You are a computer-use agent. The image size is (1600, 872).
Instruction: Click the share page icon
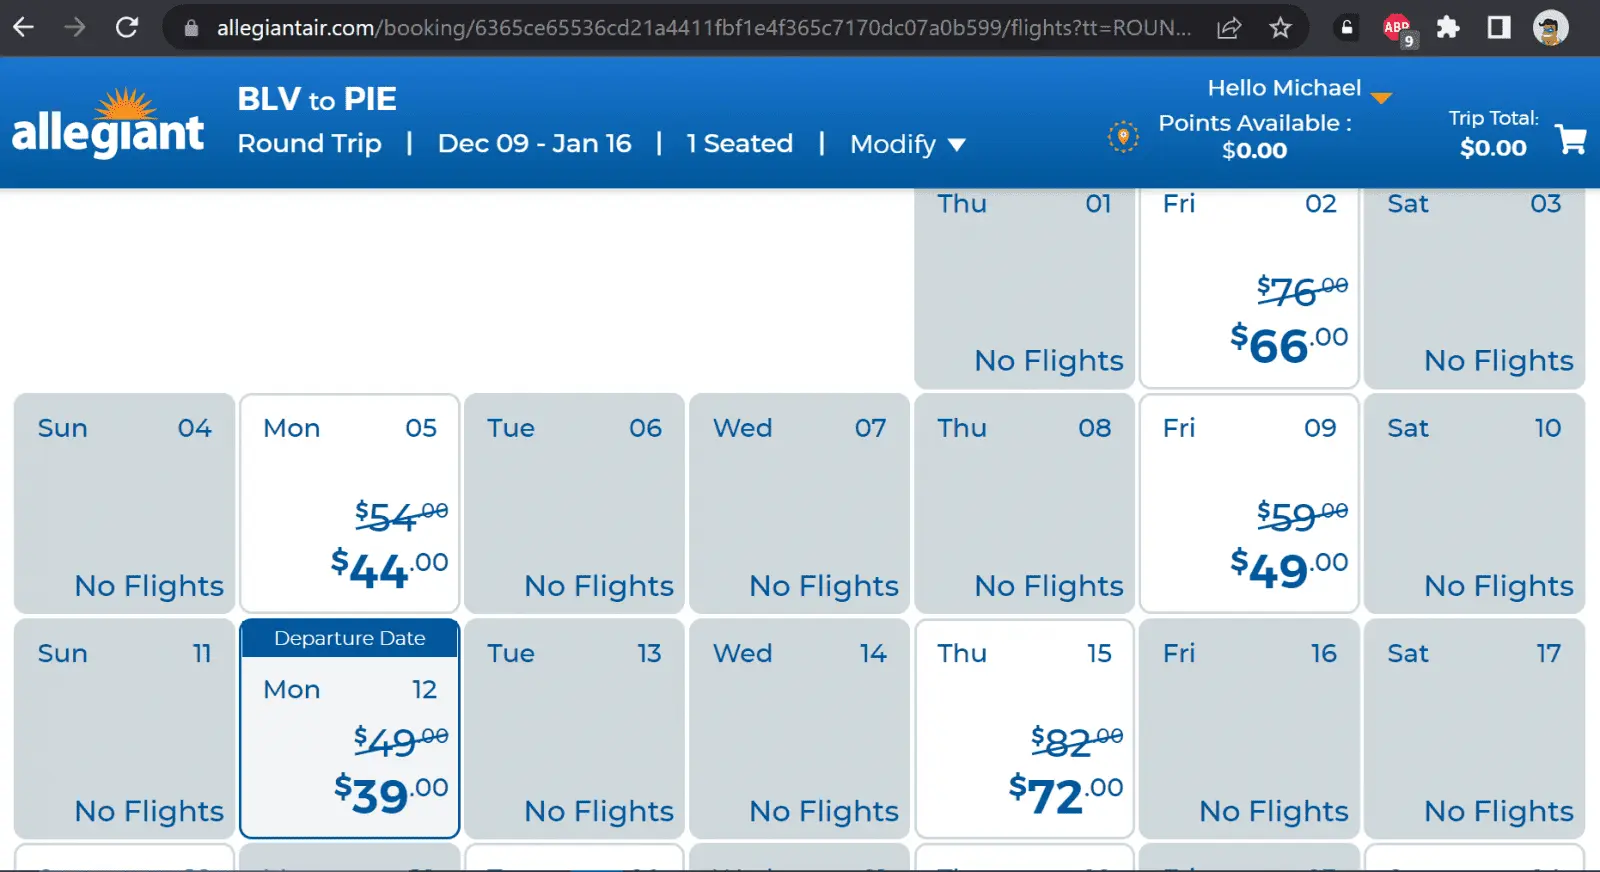pyautogui.click(x=1229, y=28)
